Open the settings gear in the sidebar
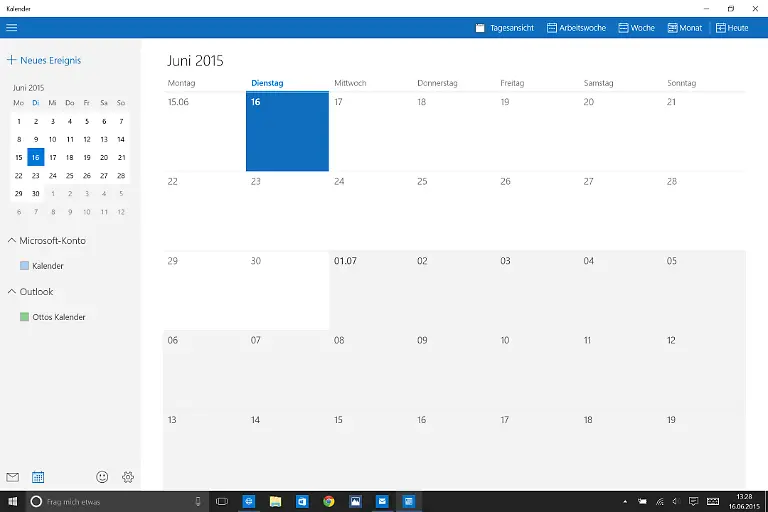 (128, 477)
